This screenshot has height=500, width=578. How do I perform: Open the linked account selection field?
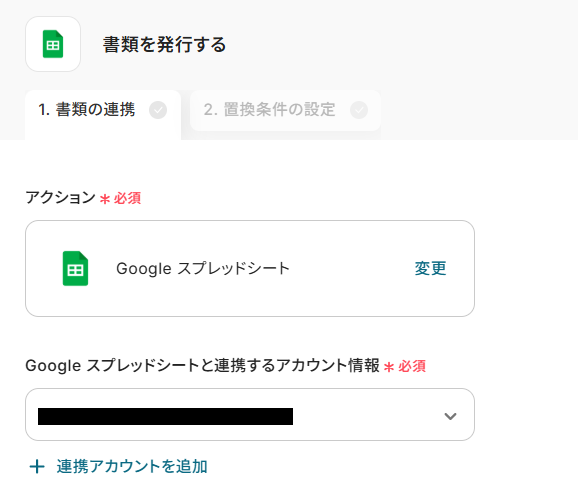coord(250,414)
